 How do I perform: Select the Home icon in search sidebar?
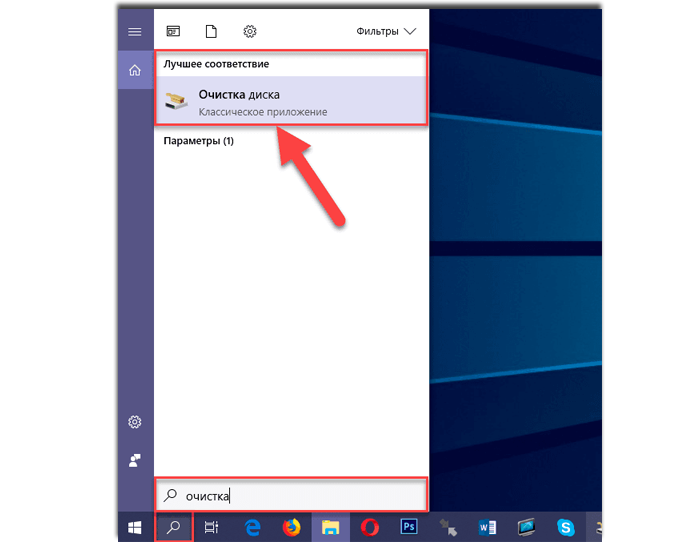135,70
